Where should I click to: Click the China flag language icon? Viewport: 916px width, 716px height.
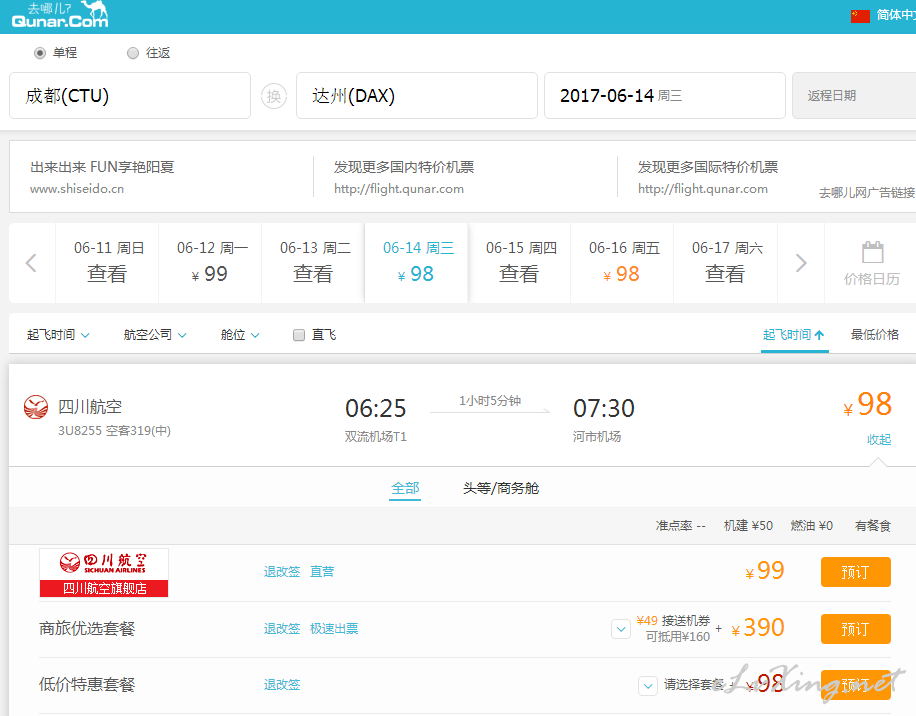[x=860, y=16]
